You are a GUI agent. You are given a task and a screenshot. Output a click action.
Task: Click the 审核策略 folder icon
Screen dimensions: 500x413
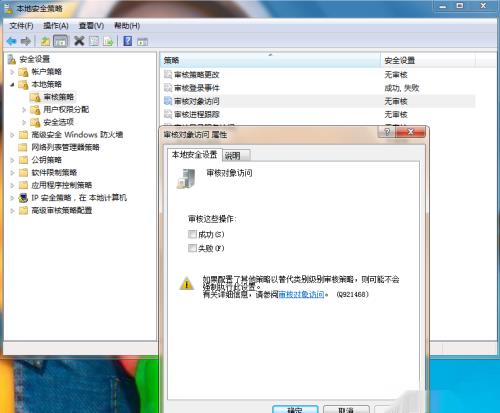coord(35,97)
